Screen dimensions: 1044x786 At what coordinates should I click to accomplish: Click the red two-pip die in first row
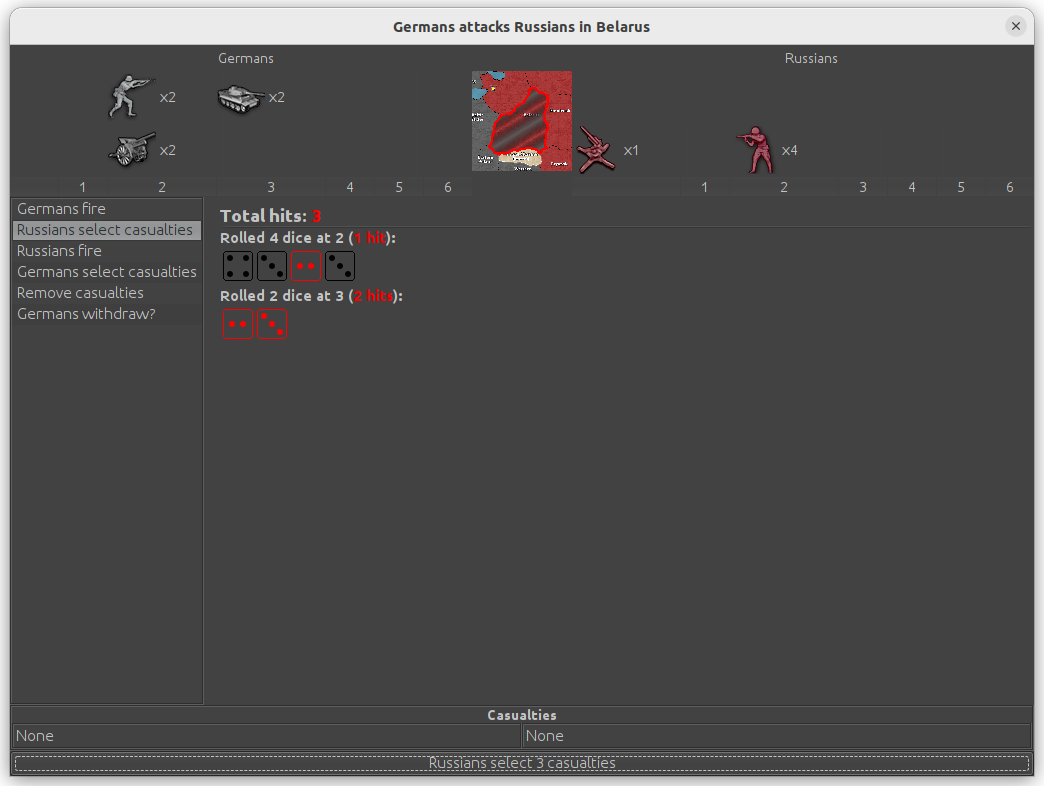306,267
